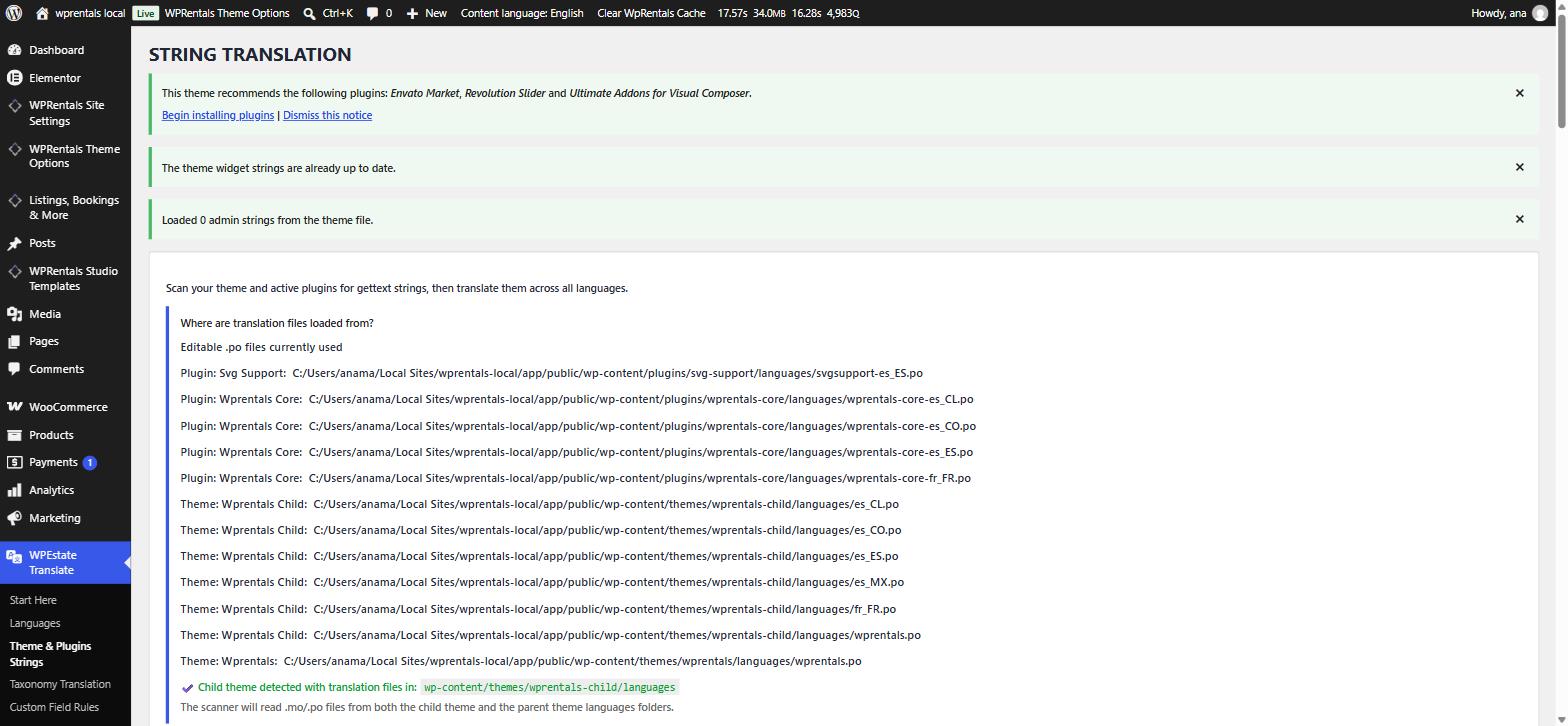
Task: Click the Dismiss this notice link
Action: [x=327, y=115]
